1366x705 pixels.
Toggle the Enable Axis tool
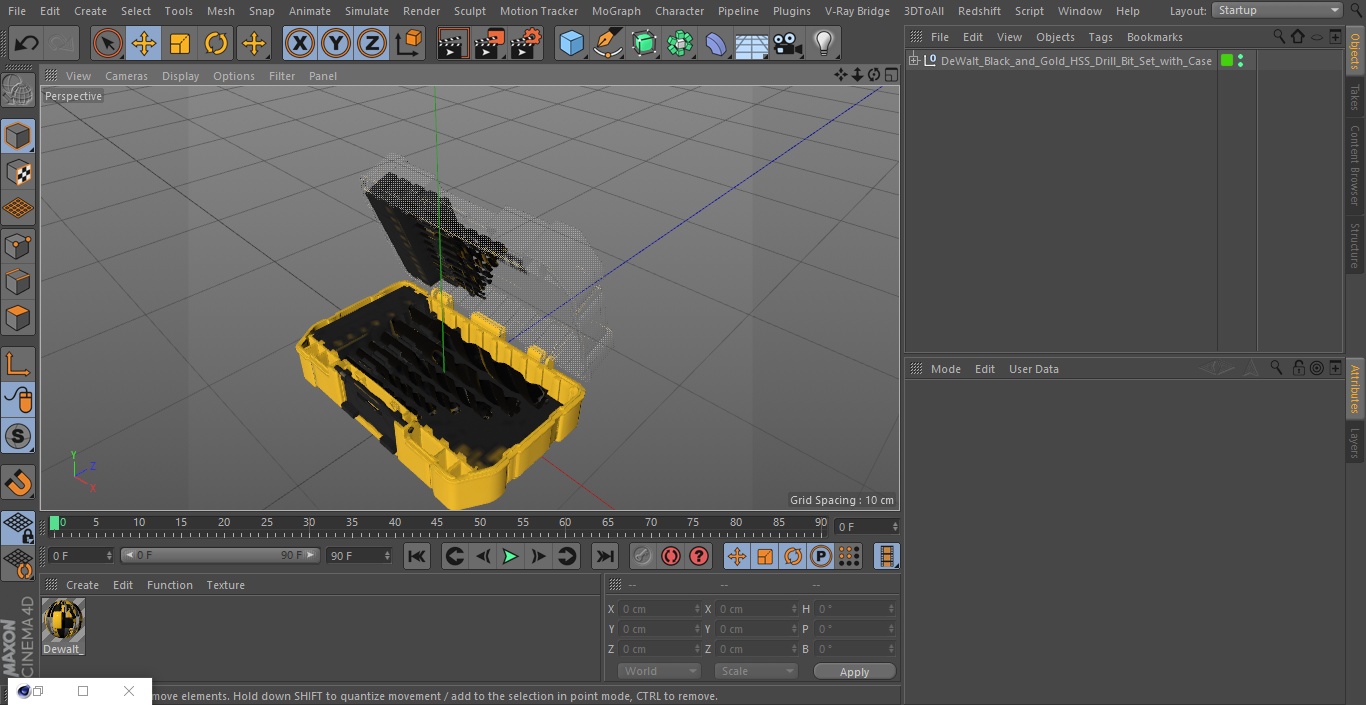coord(18,364)
